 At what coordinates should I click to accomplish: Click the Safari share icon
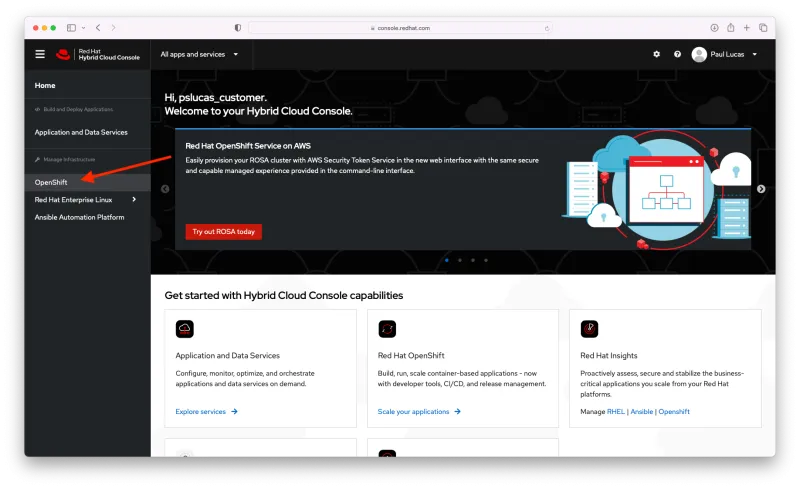731,28
